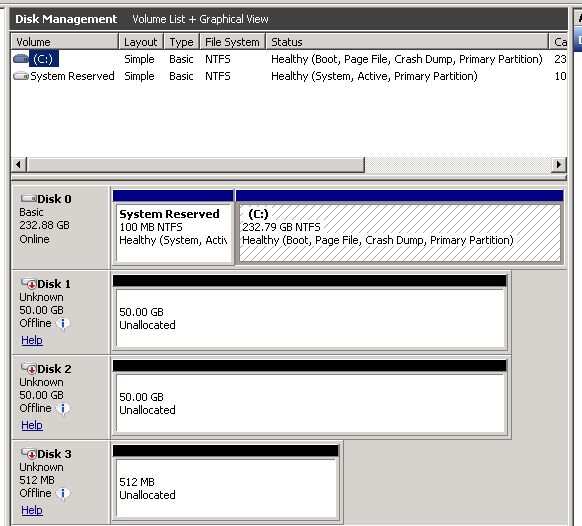Sort by the File System column header

tap(233, 42)
